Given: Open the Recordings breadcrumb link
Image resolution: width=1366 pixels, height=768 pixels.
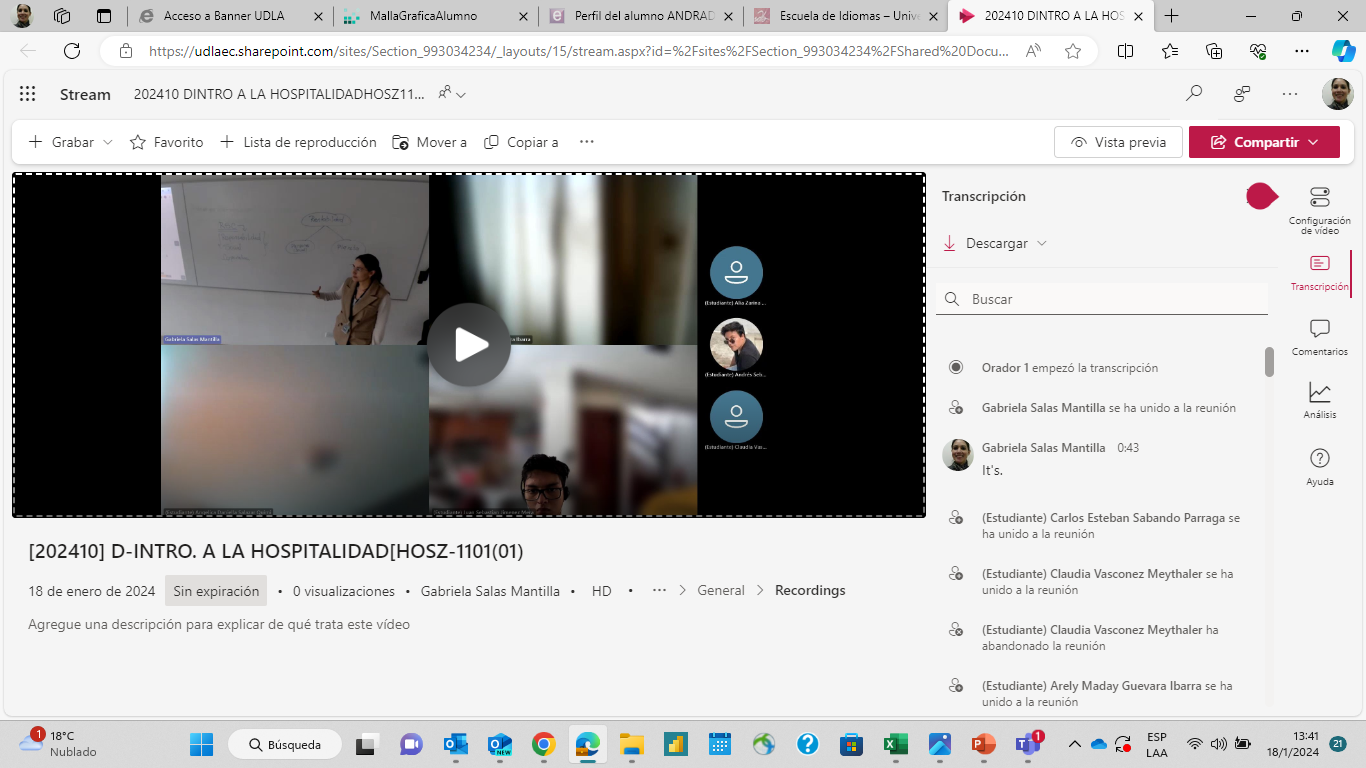Looking at the screenshot, I should point(810,591).
